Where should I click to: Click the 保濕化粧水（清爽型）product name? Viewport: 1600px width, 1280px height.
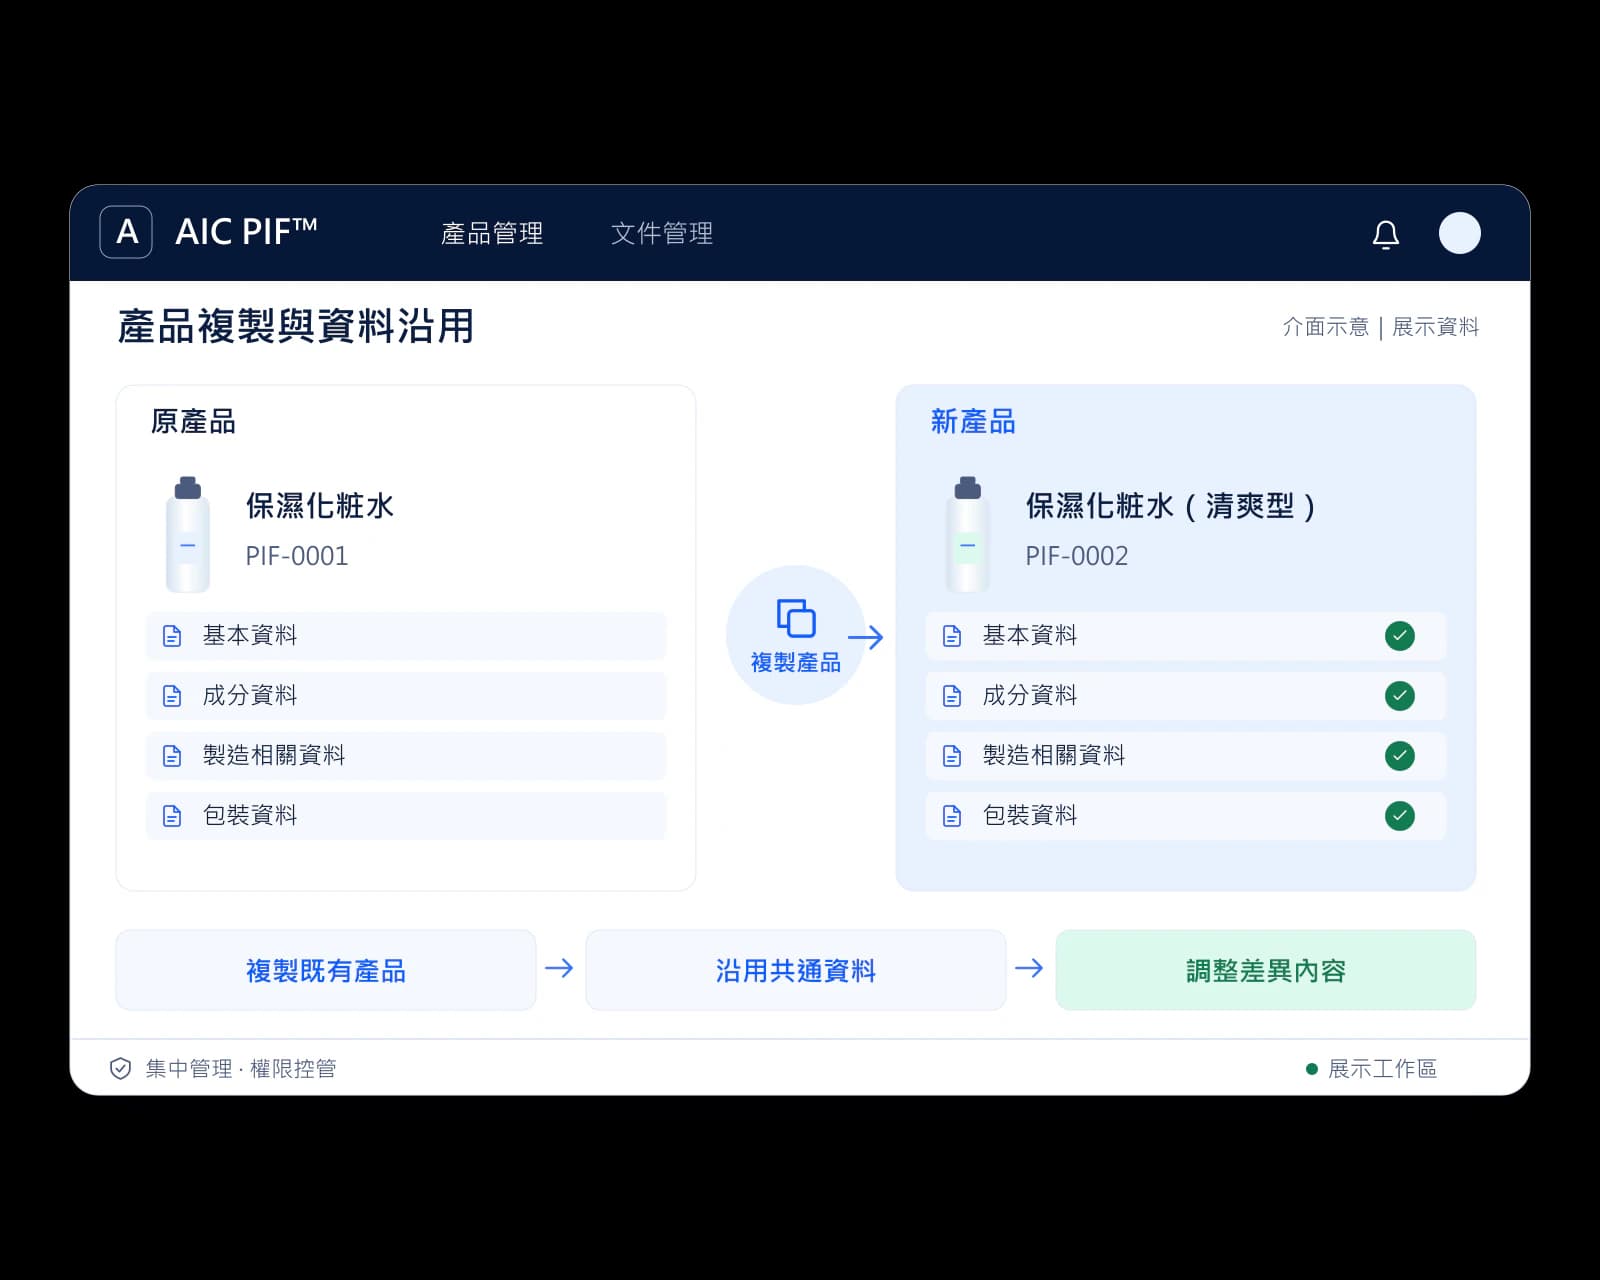(1171, 506)
